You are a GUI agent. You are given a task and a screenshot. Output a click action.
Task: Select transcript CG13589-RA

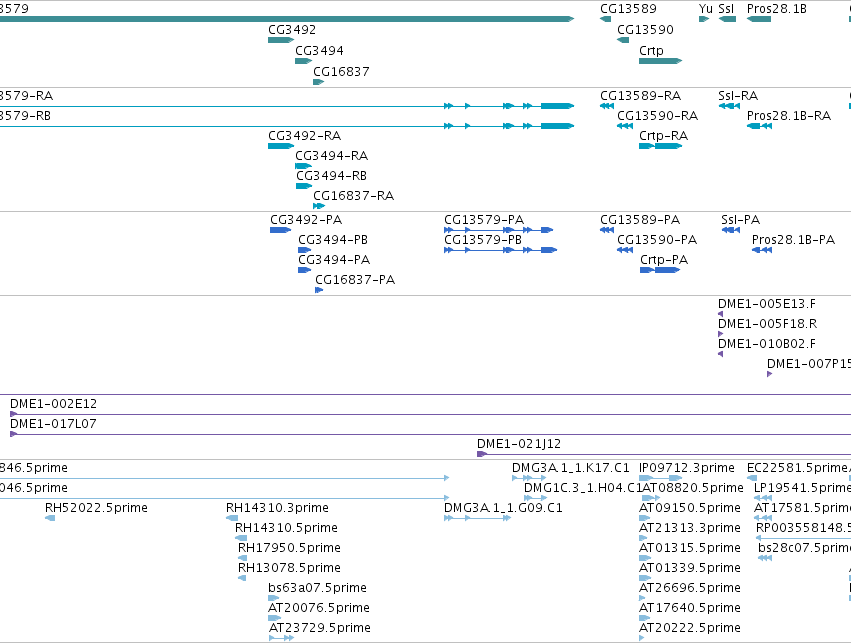click(x=607, y=106)
